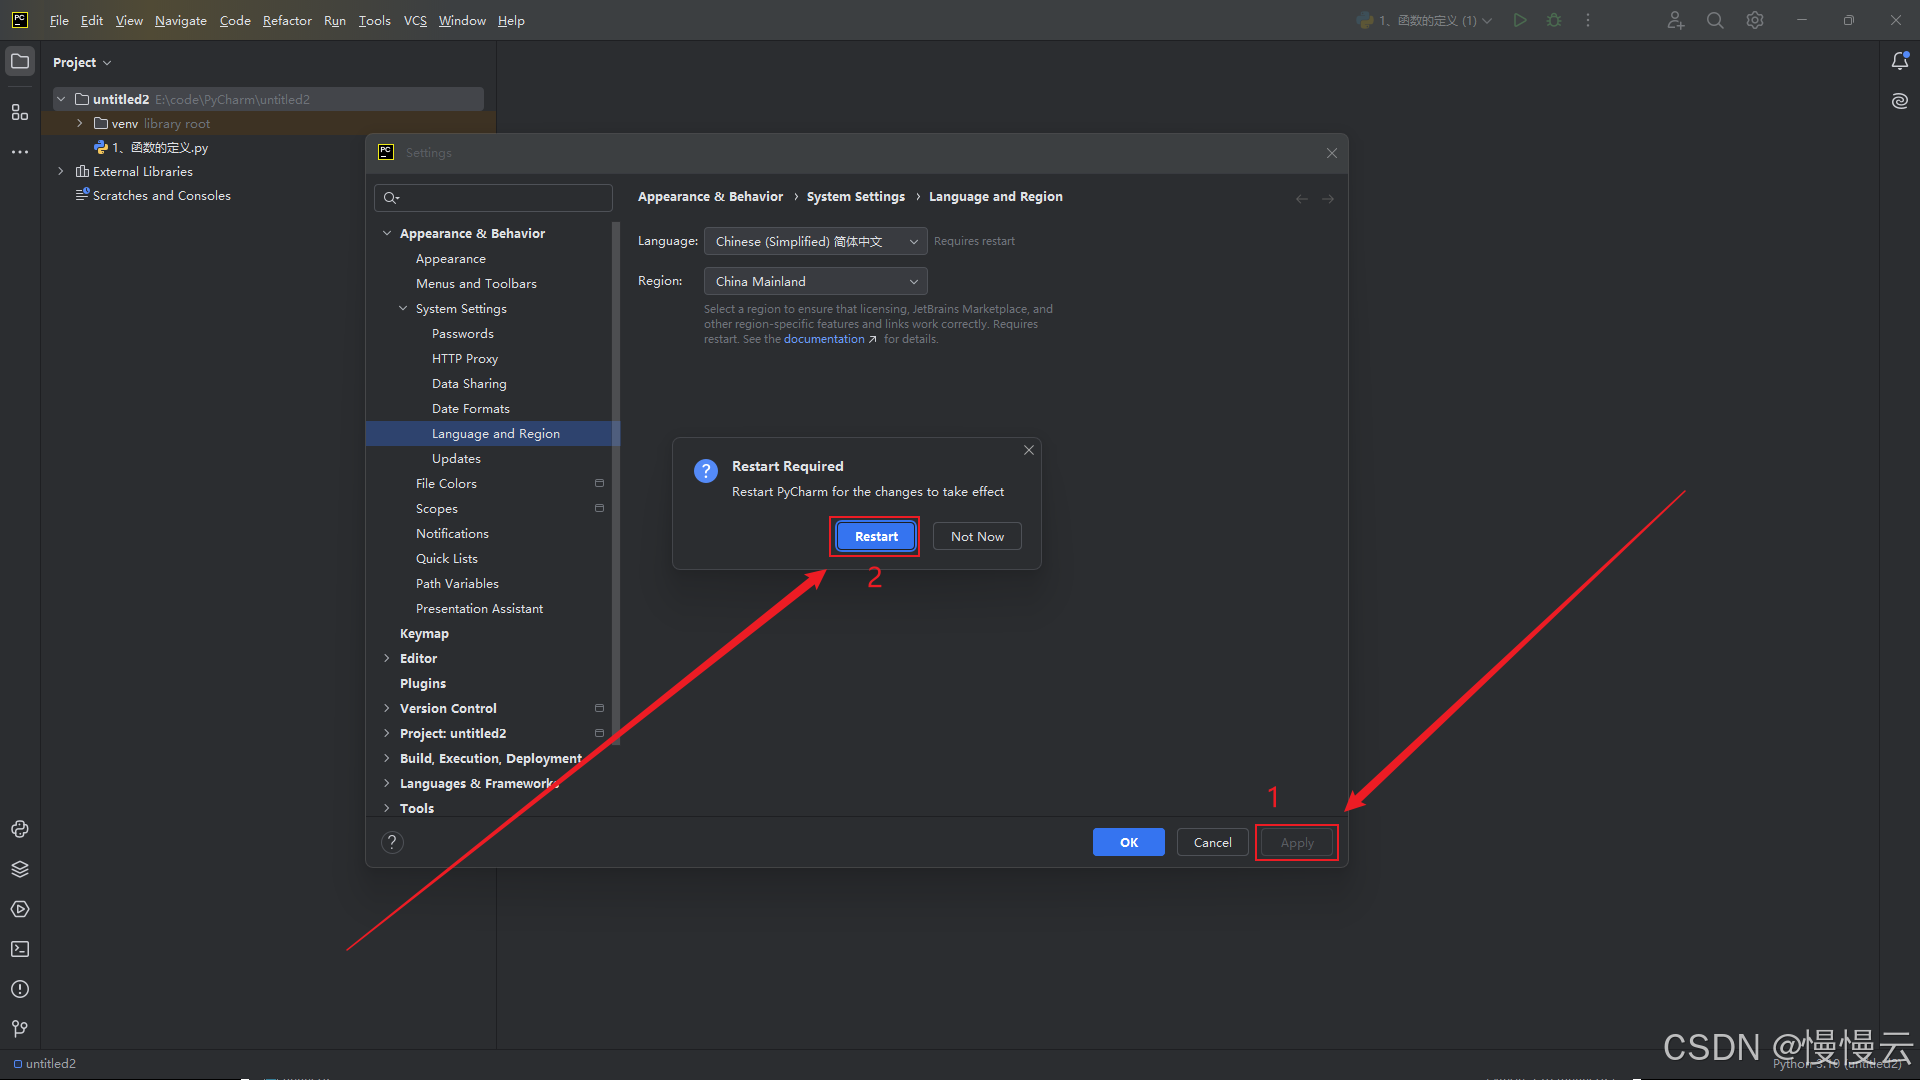Open the Structure tool window icon

pos(20,112)
